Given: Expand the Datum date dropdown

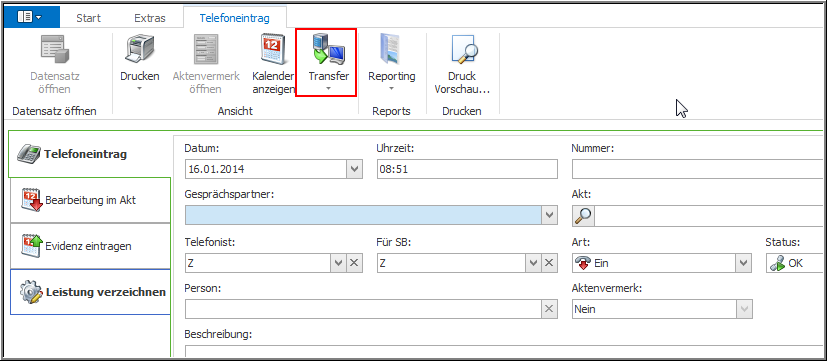Looking at the screenshot, I should click(354, 170).
